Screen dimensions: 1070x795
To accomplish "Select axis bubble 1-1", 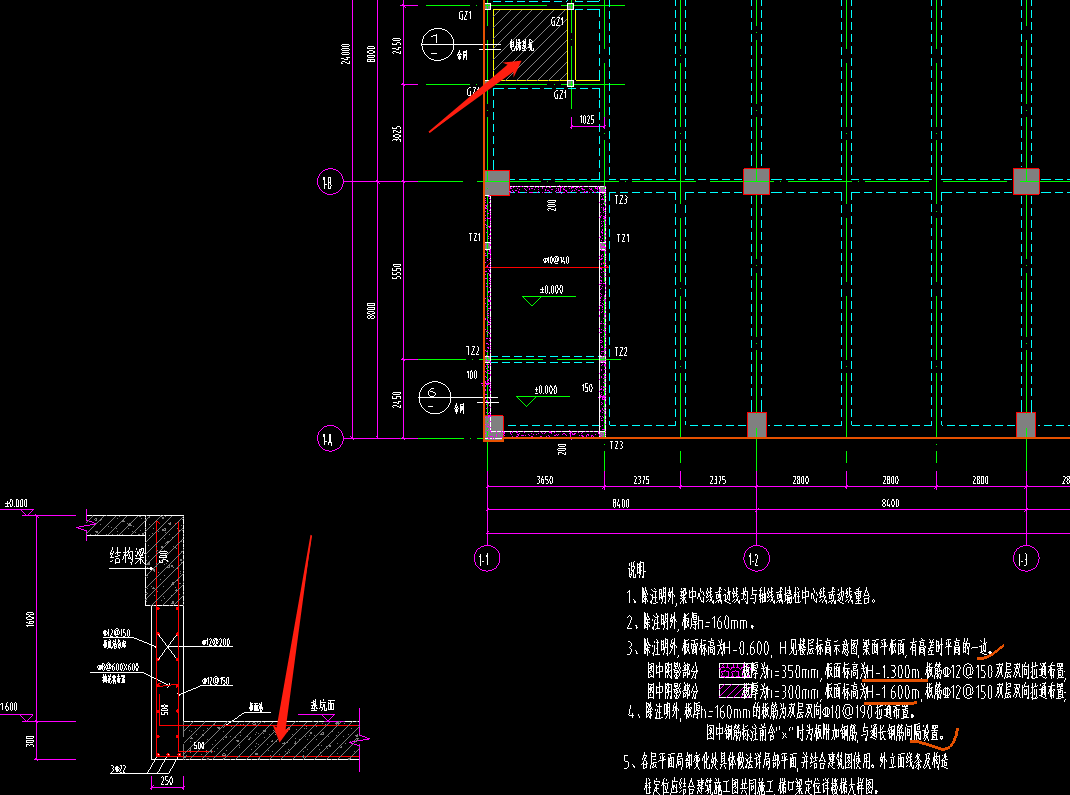I will 487,560.
